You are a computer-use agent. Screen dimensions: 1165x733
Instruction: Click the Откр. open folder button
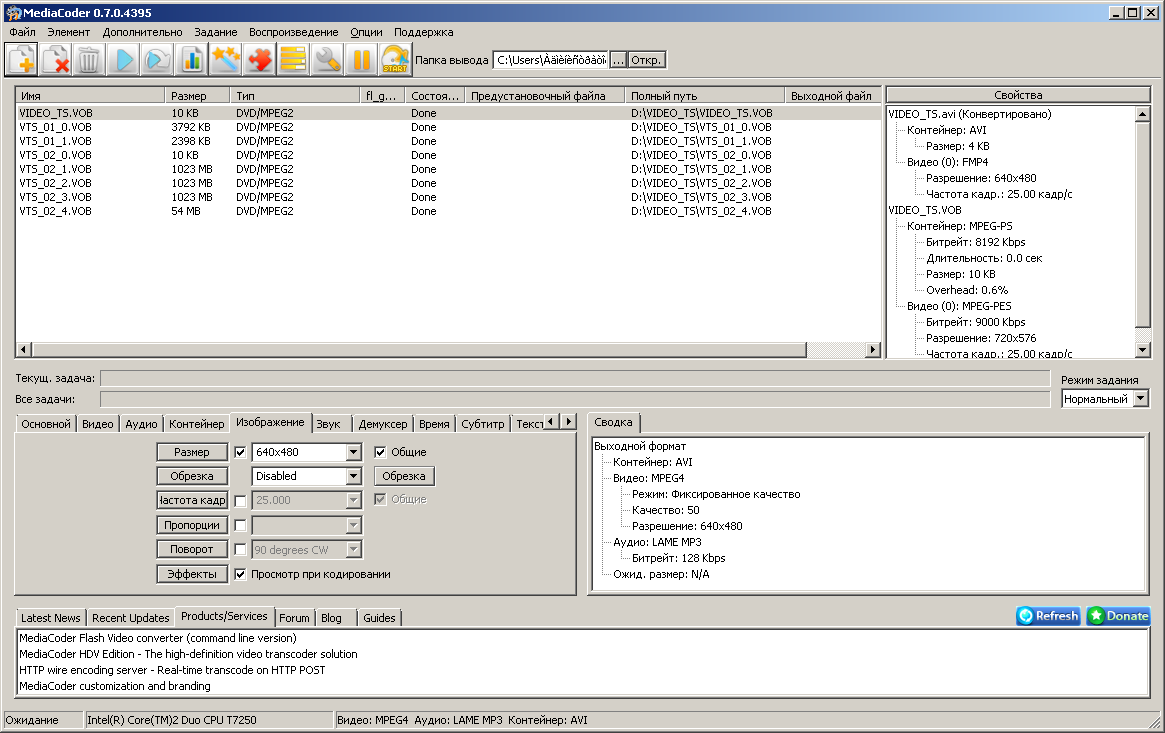646,60
